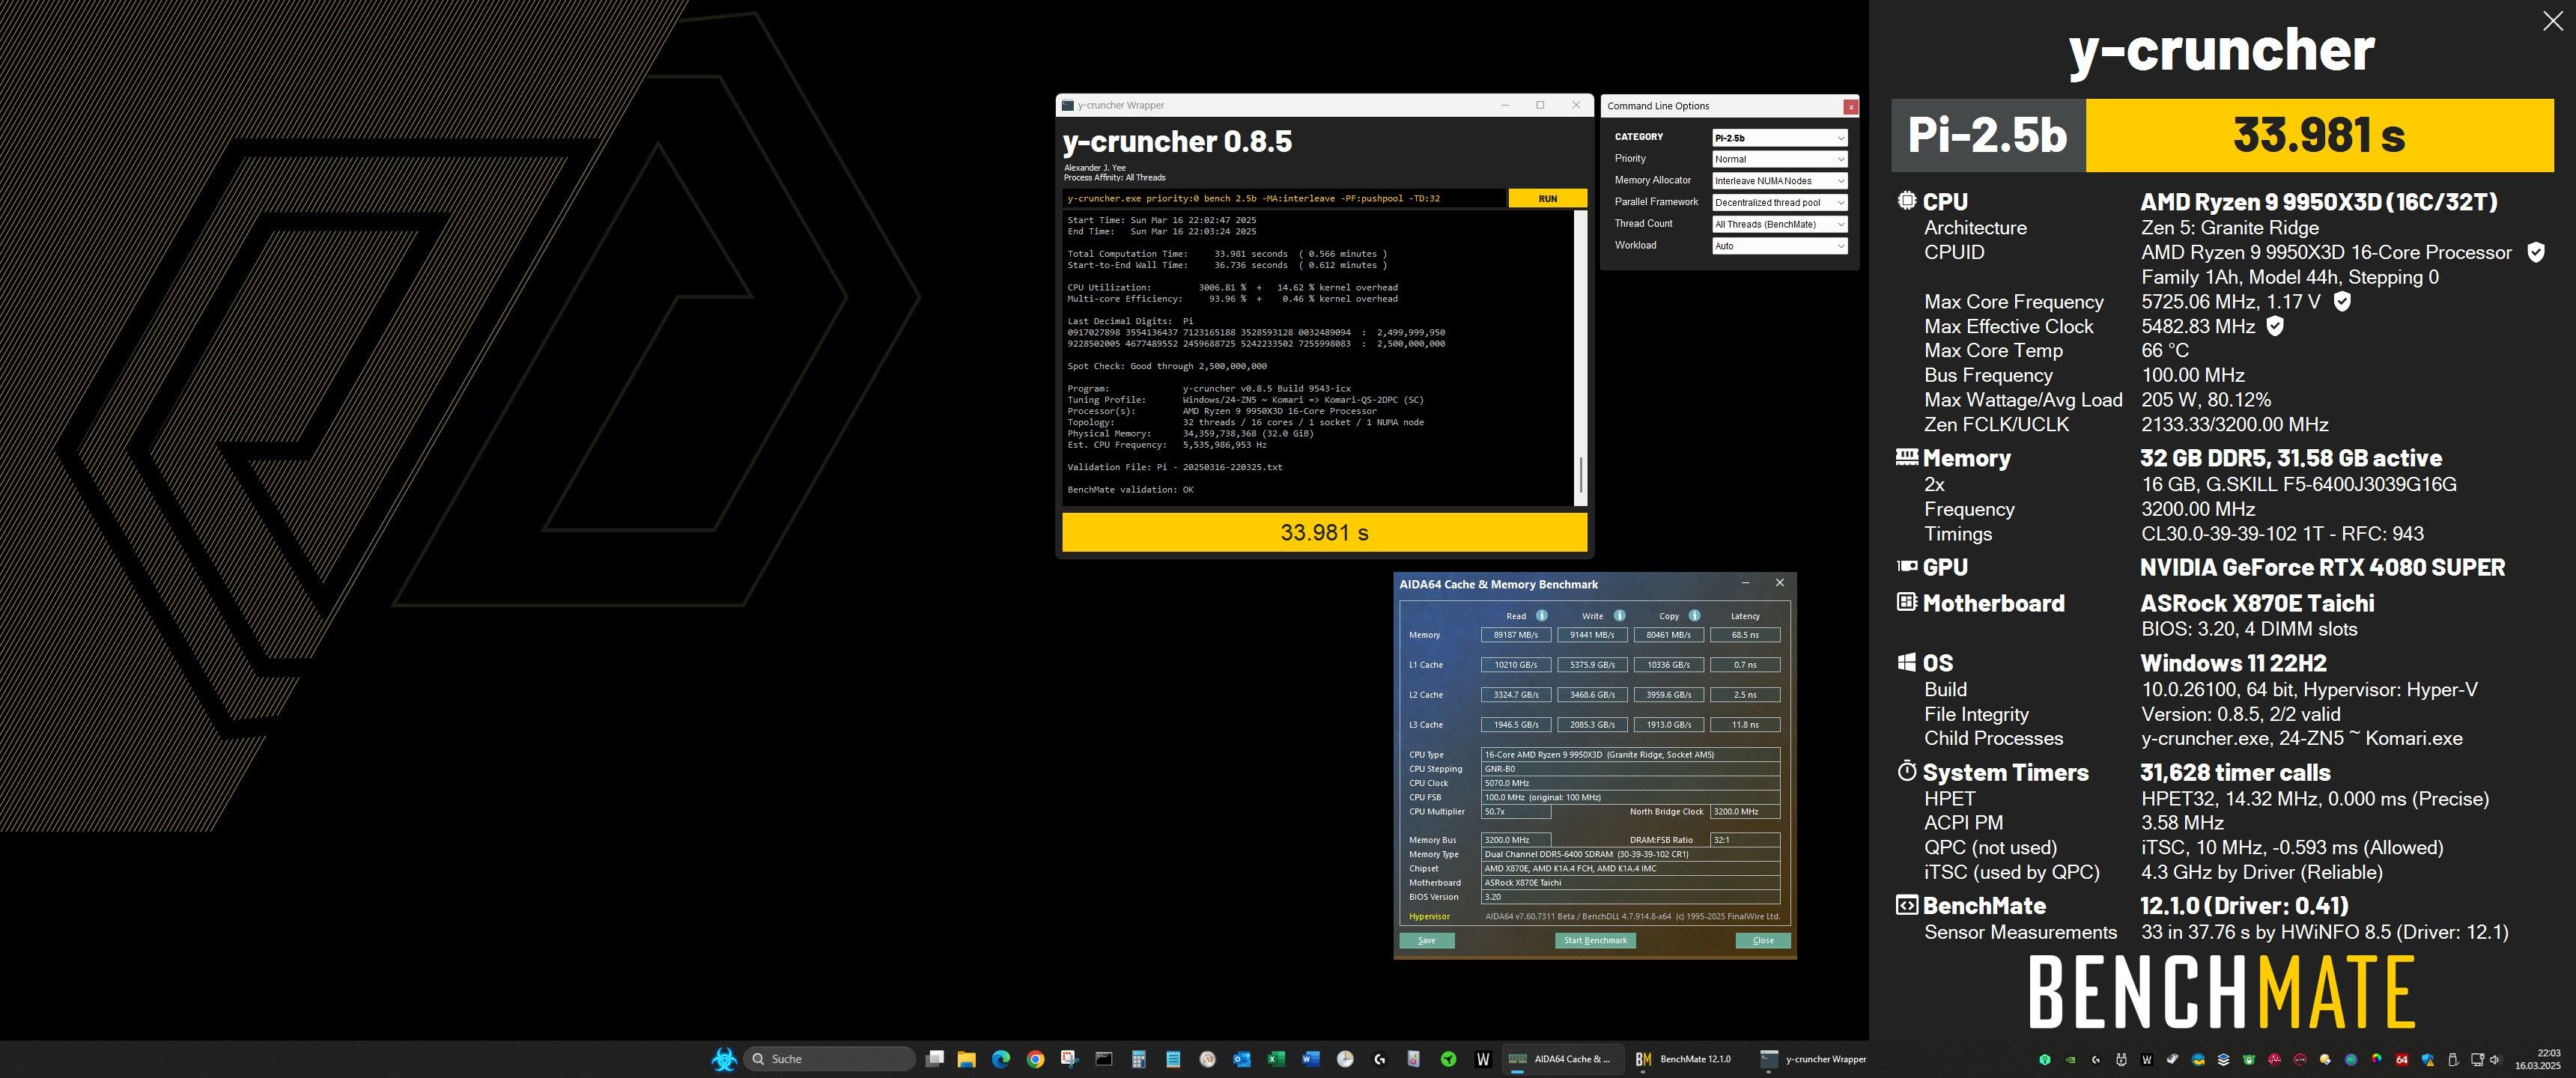The image size is (2576, 1078).
Task: Open Excel from the taskbar
Action: click(x=1276, y=1059)
